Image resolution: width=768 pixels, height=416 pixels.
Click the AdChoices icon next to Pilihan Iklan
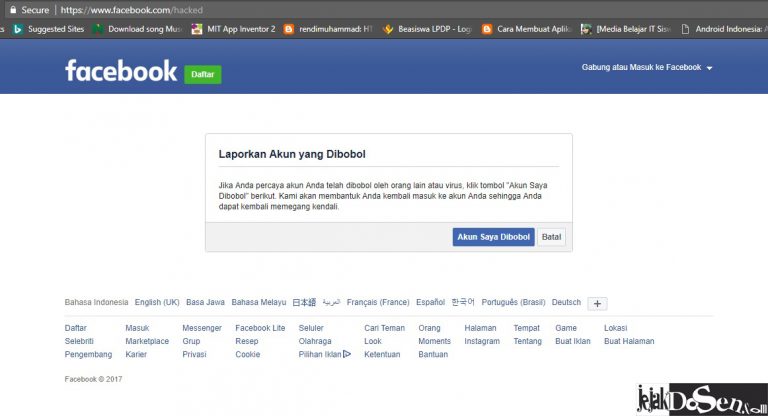(x=347, y=354)
